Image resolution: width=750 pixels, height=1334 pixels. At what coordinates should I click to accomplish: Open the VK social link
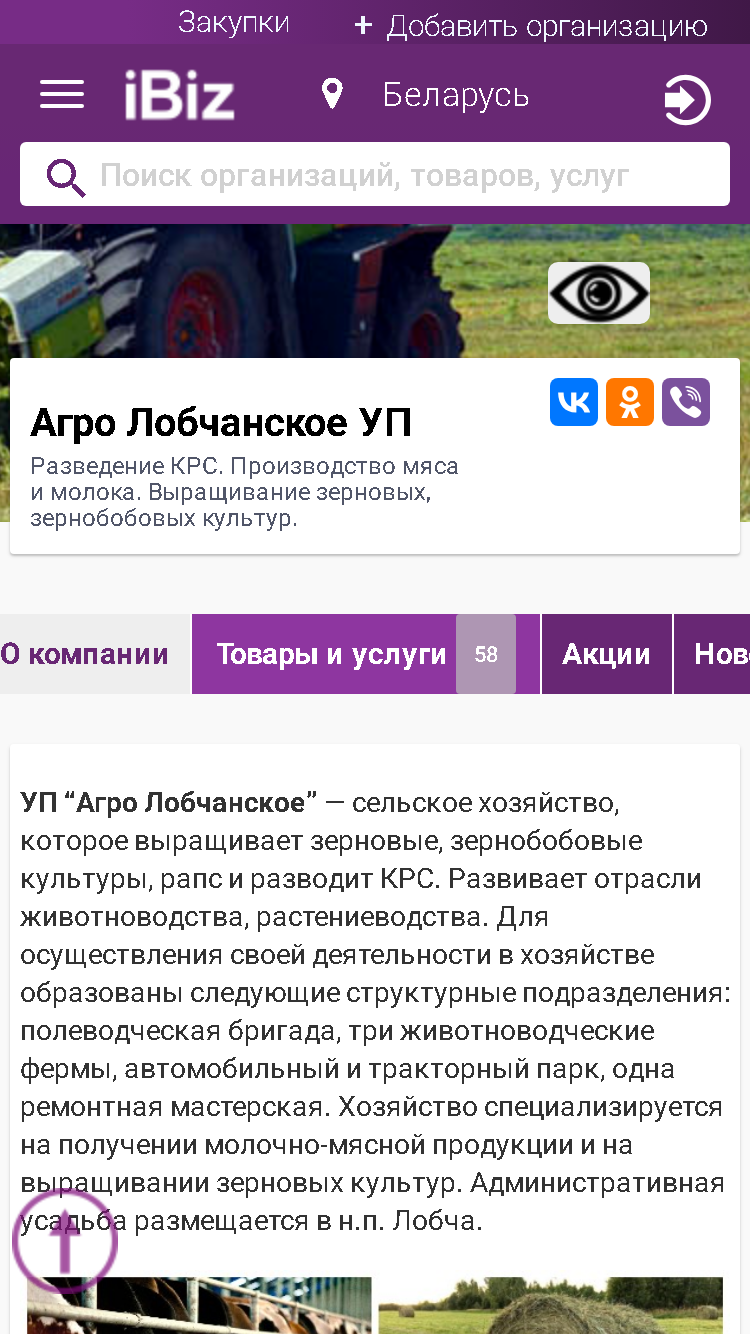tap(574, 402)
